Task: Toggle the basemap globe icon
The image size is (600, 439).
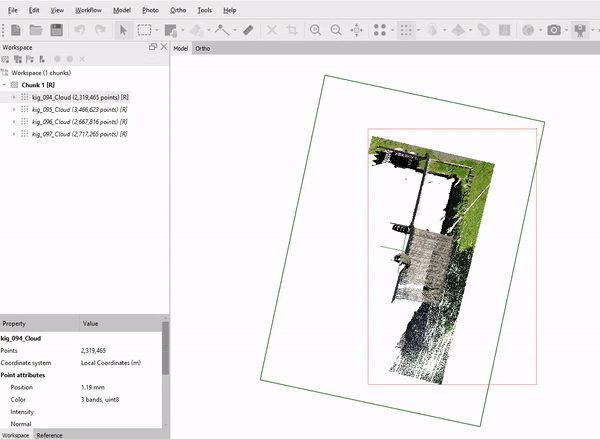Action: click(528, 30)
